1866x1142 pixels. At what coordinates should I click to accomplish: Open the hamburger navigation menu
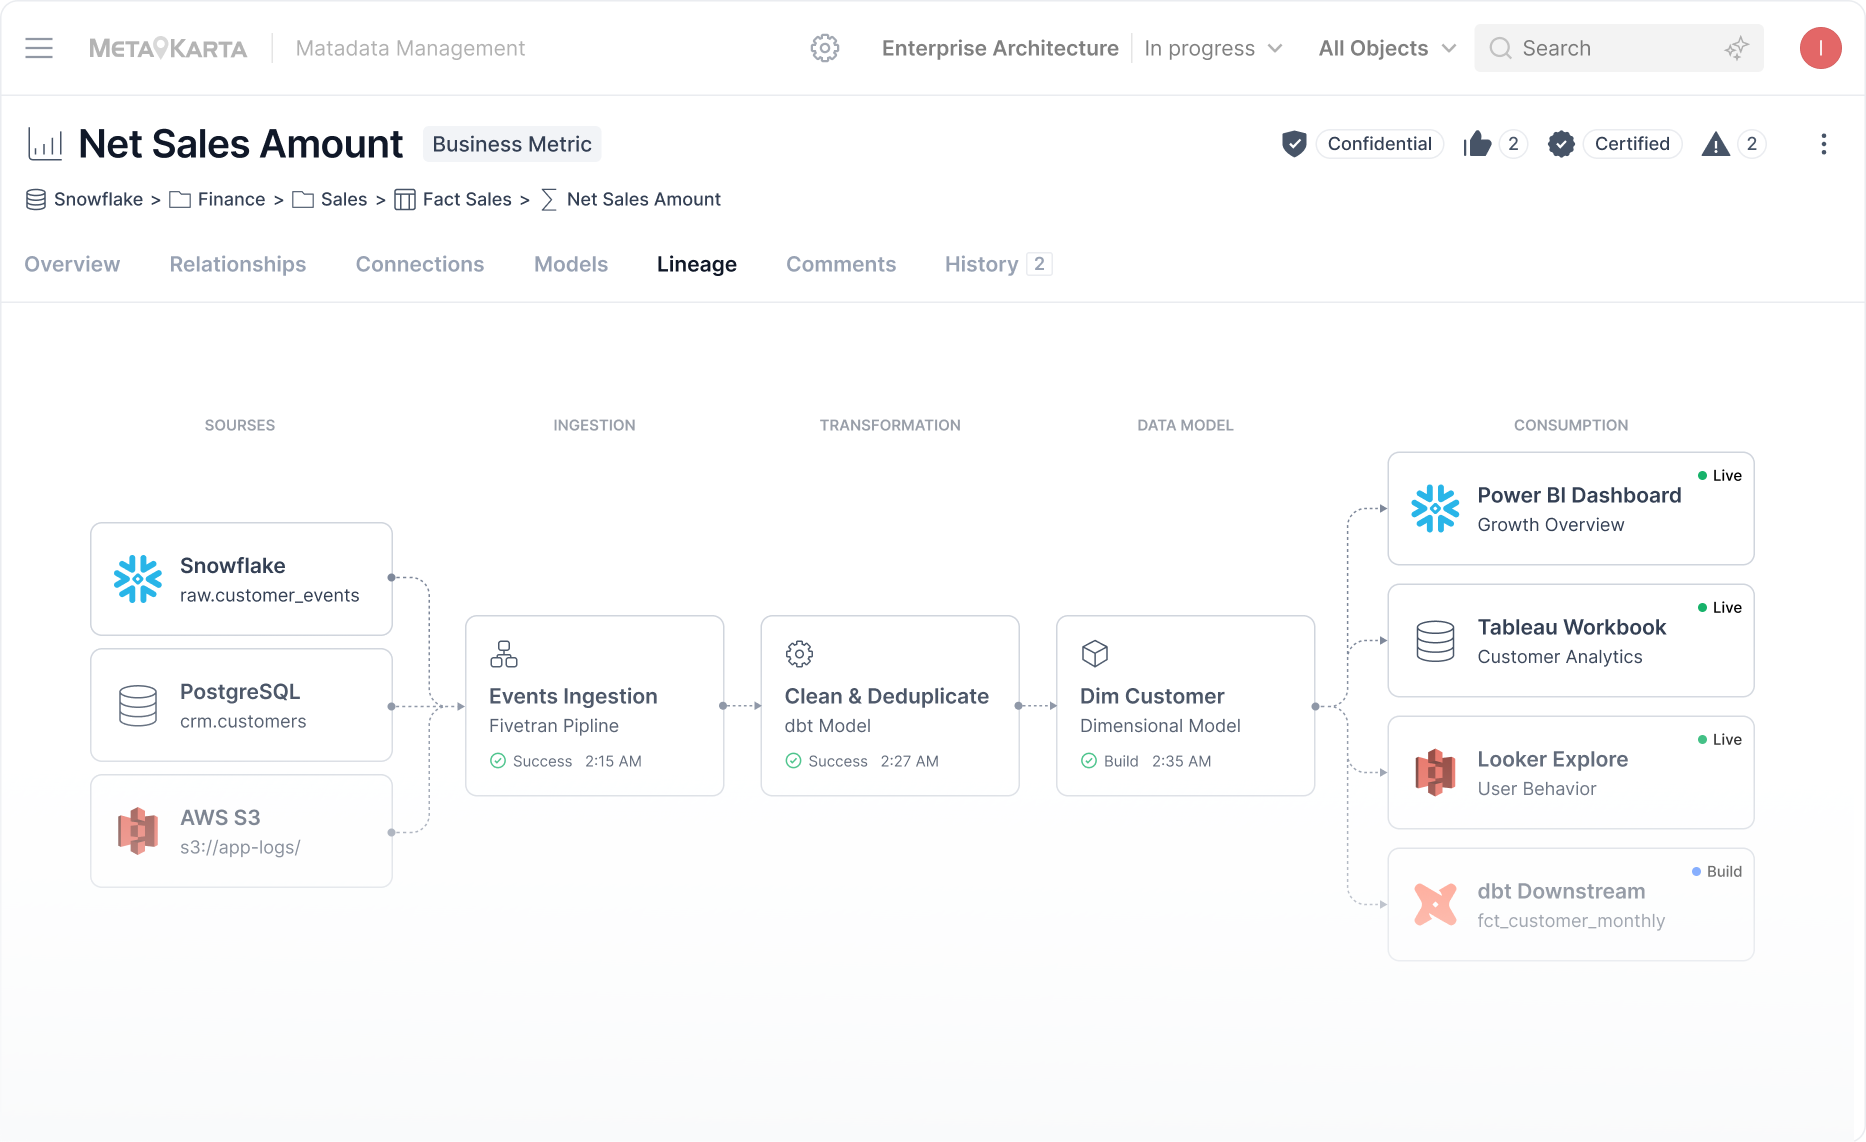pos(39,48)
